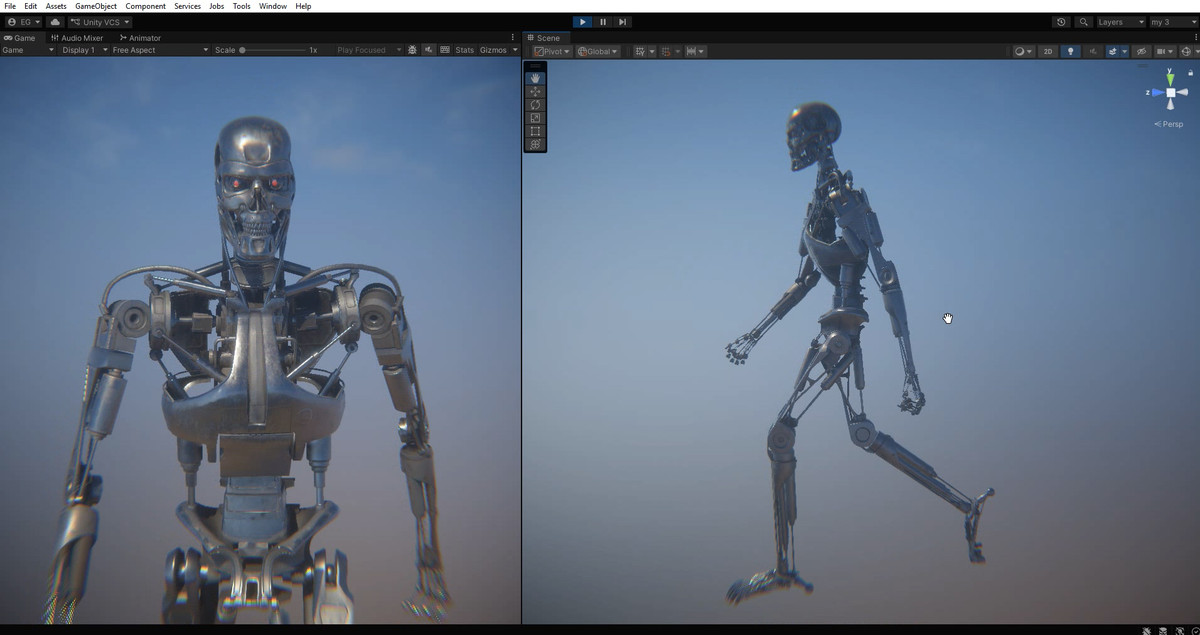
Task: Click the Pause button
Action: tap(603, 22)
